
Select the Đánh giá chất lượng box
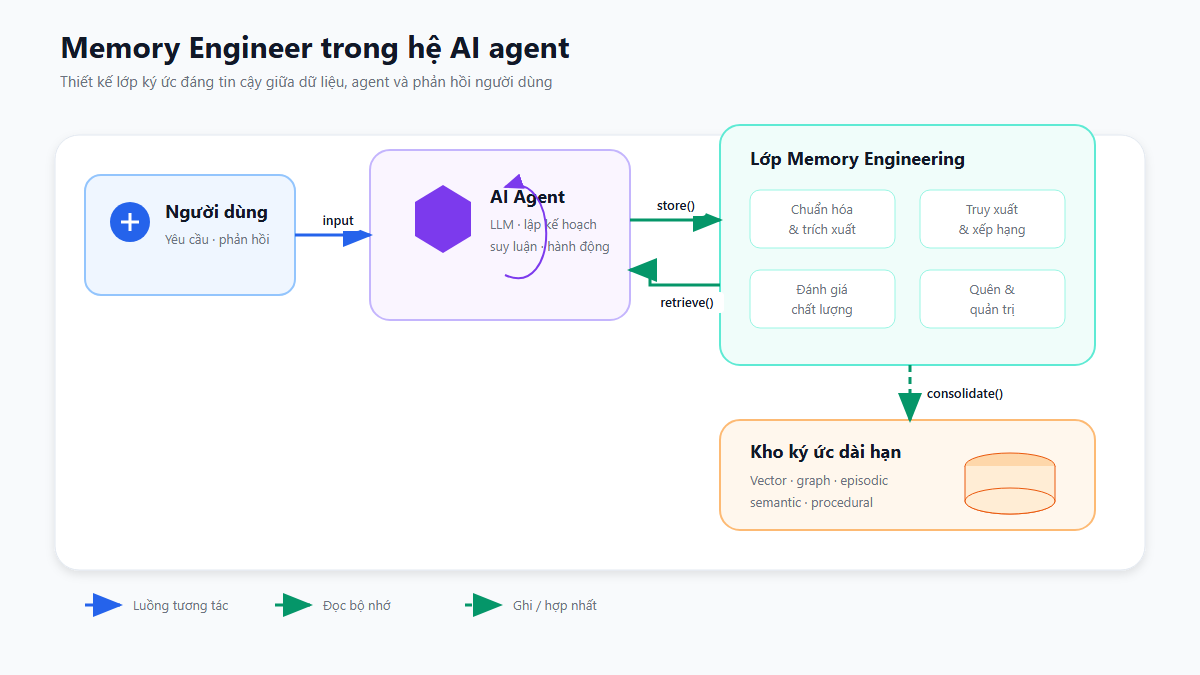[x=822, y=299]
